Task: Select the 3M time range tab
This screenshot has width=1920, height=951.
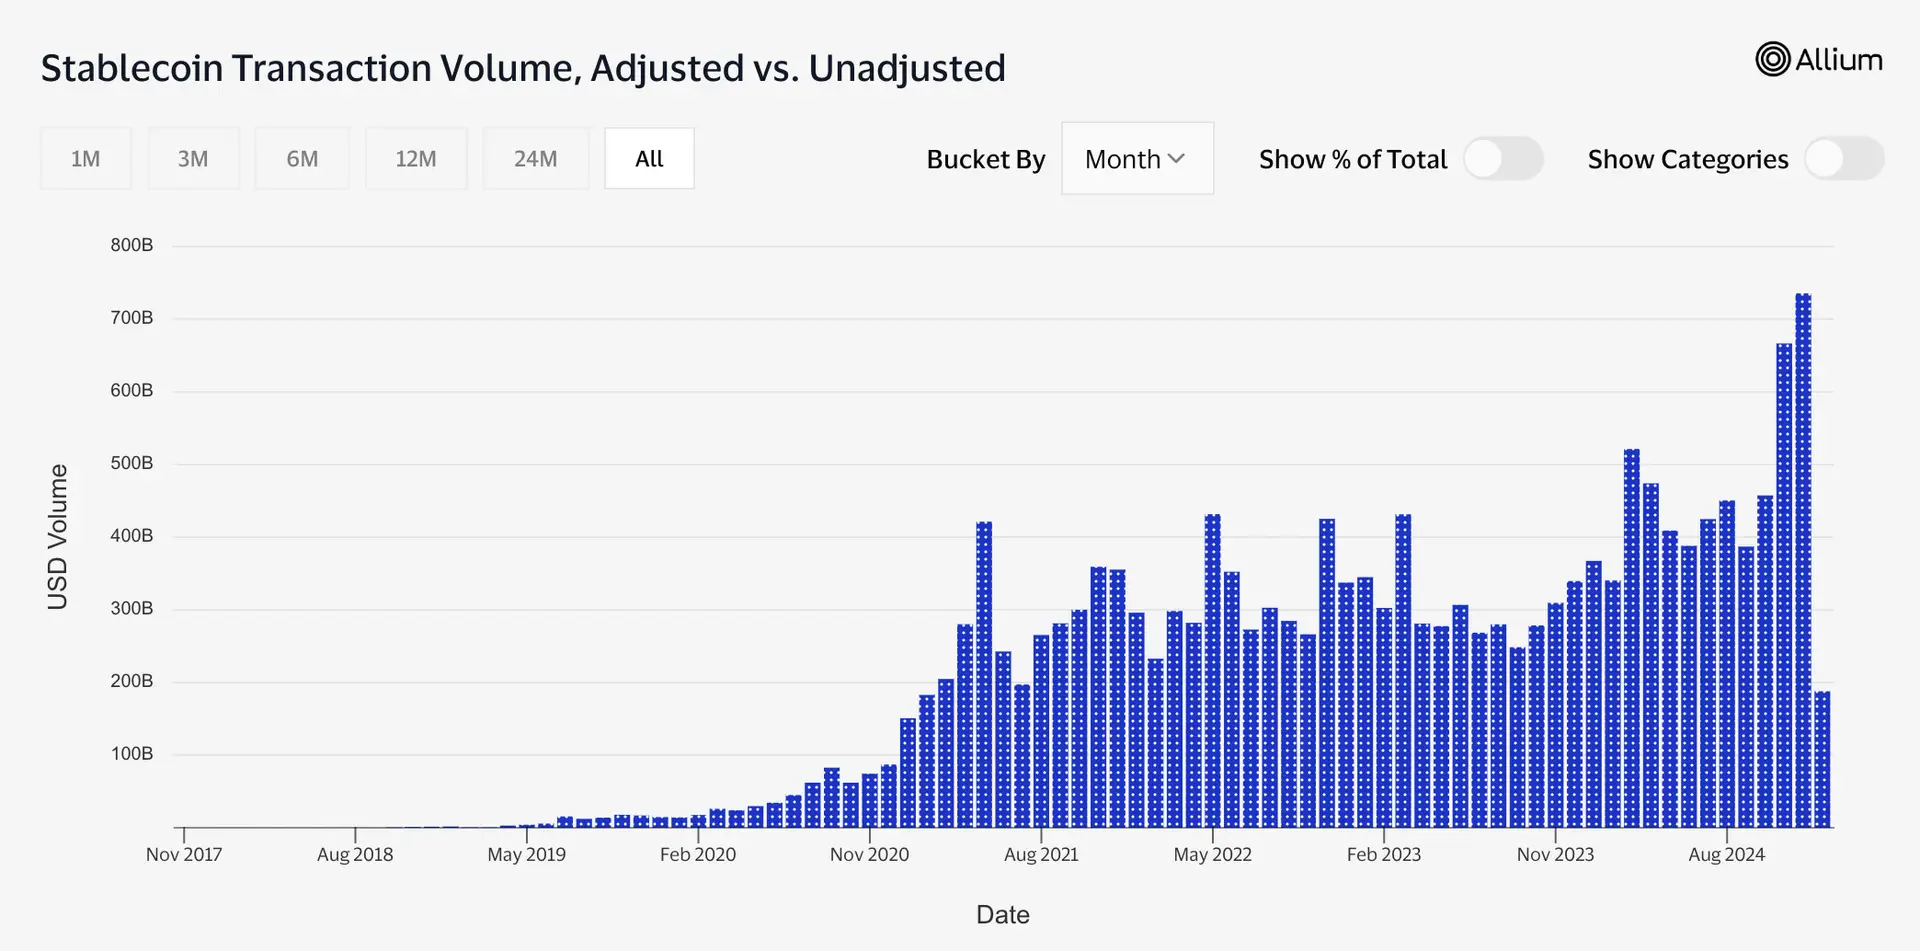Action: click(x=193, y=158)
